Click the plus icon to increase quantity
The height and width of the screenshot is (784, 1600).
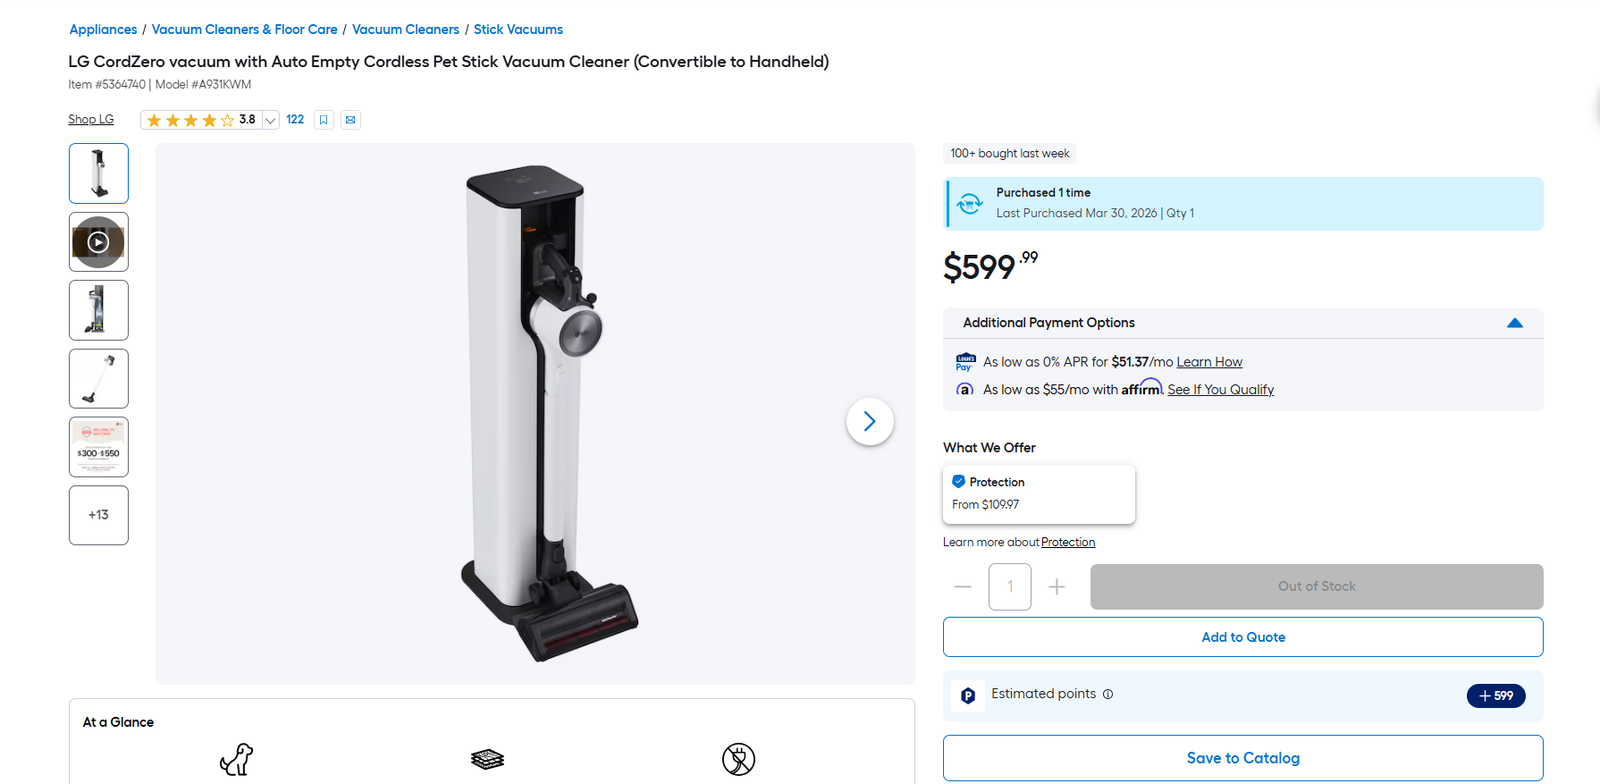1056,587
